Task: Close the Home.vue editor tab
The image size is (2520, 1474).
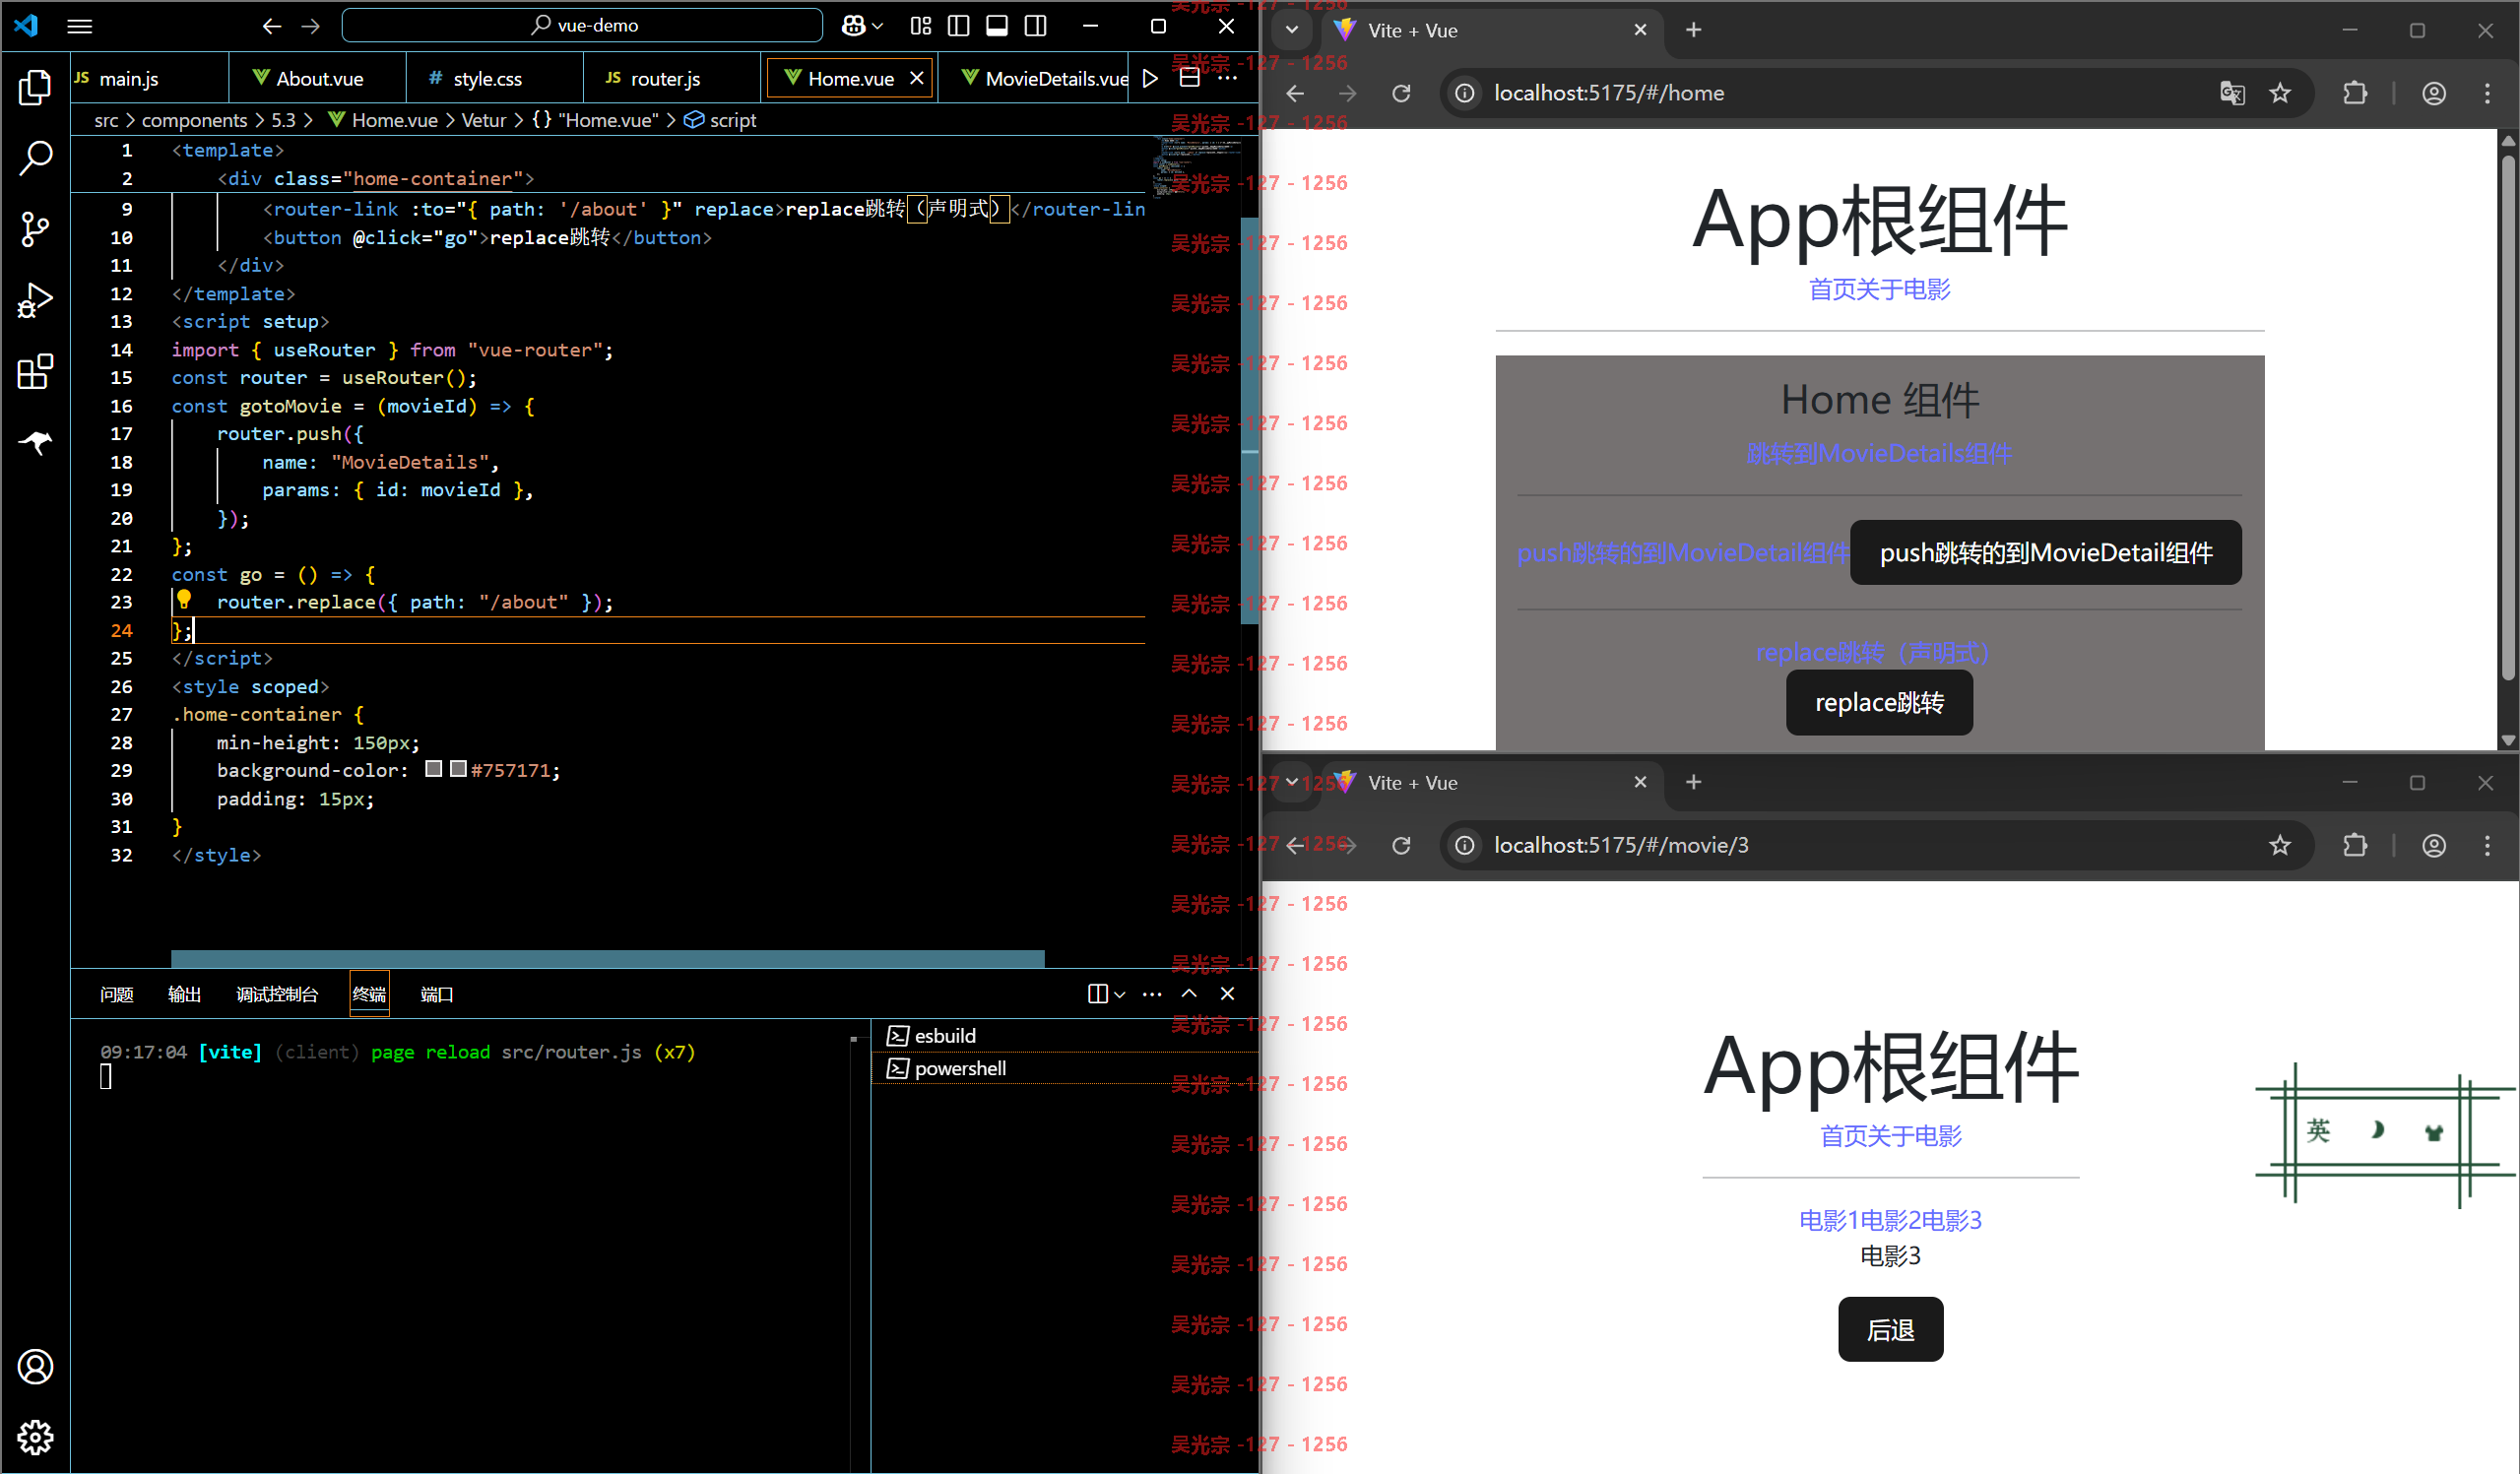Action: 916,78
